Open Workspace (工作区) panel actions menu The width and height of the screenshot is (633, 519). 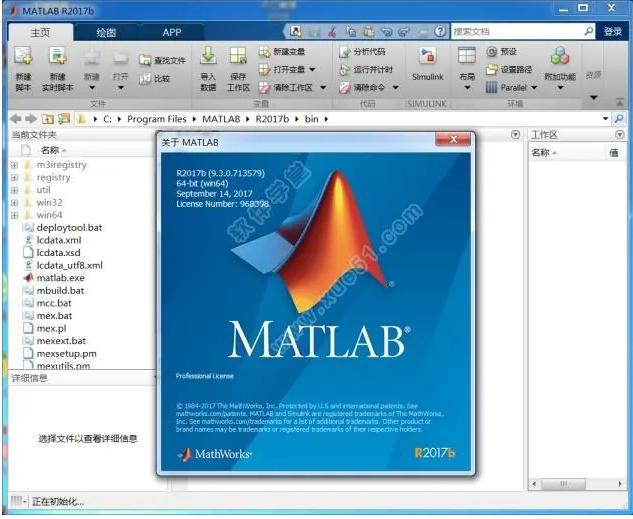(620, 134)
